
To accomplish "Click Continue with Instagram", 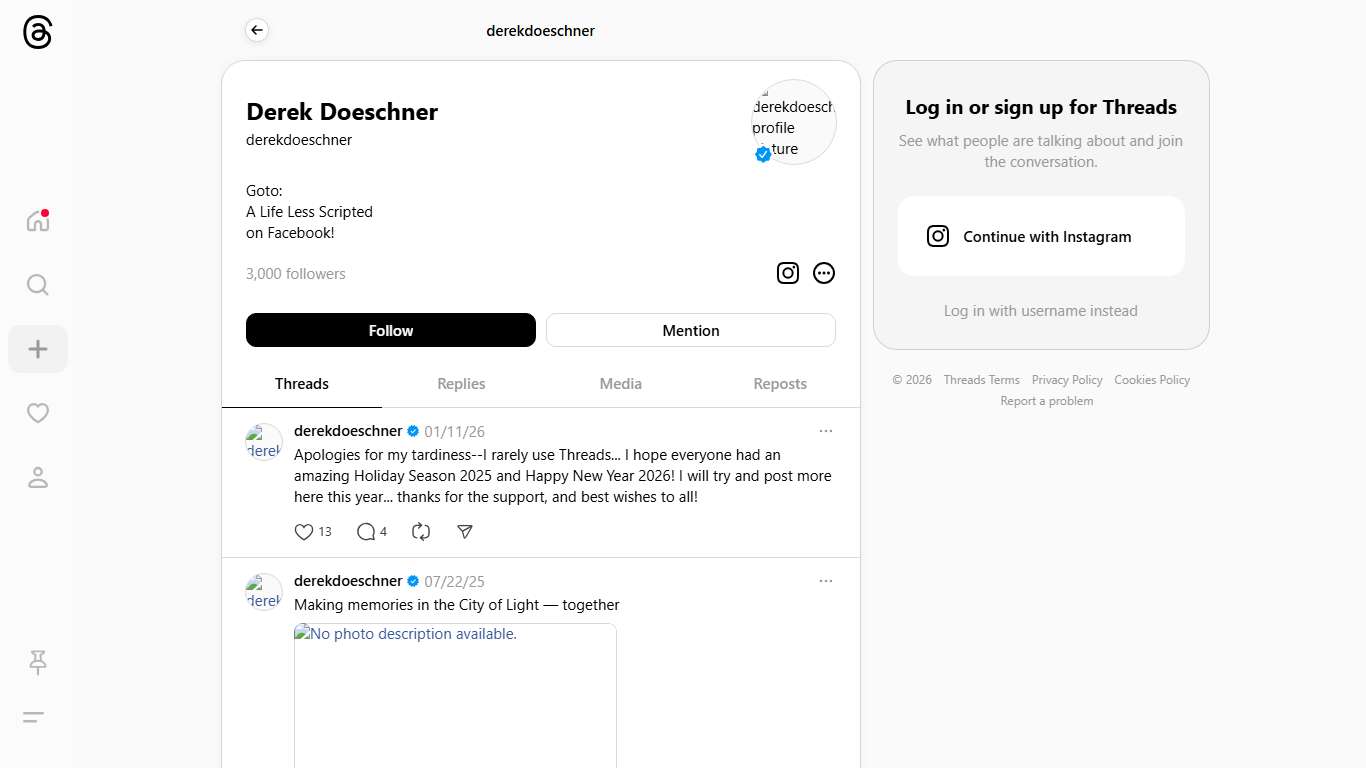I will pyautogui.click(x=1040, y=236).
